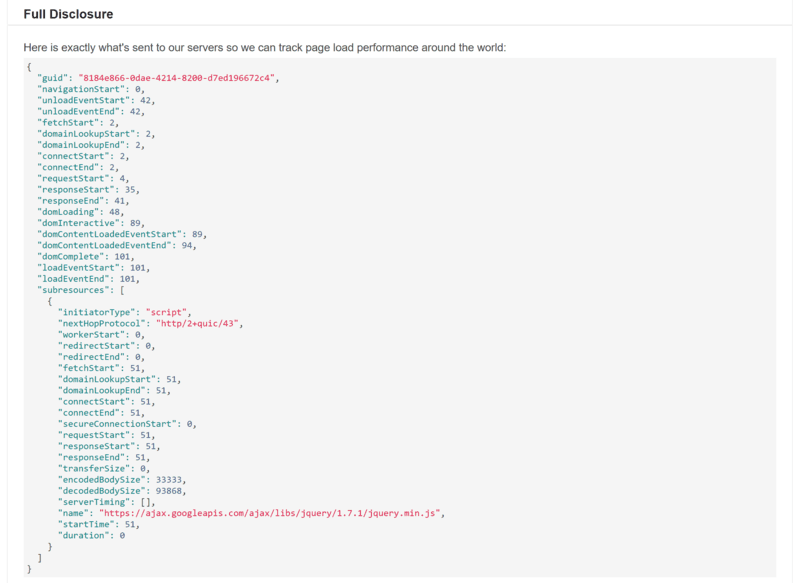Click the "duration" key
Image resolution: width=800 pixels, height=583 pixels.
click(84, 535)
